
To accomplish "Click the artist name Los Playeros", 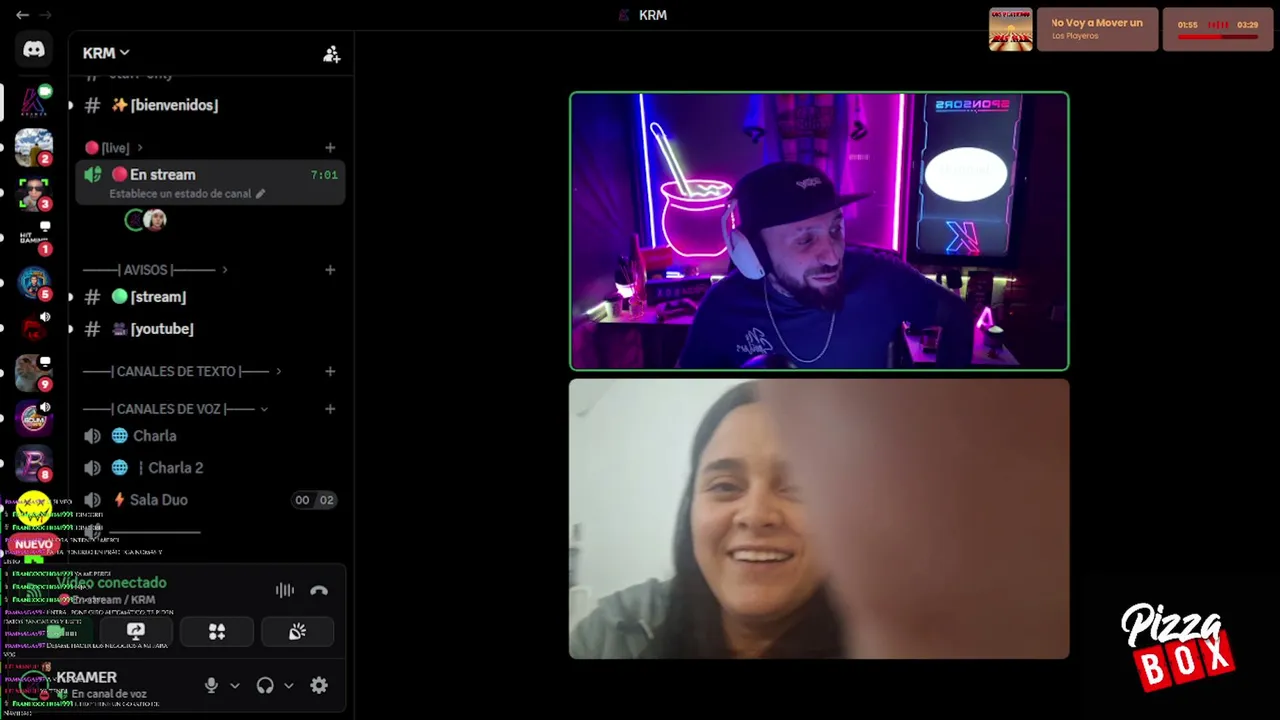I will (1075, 36).
